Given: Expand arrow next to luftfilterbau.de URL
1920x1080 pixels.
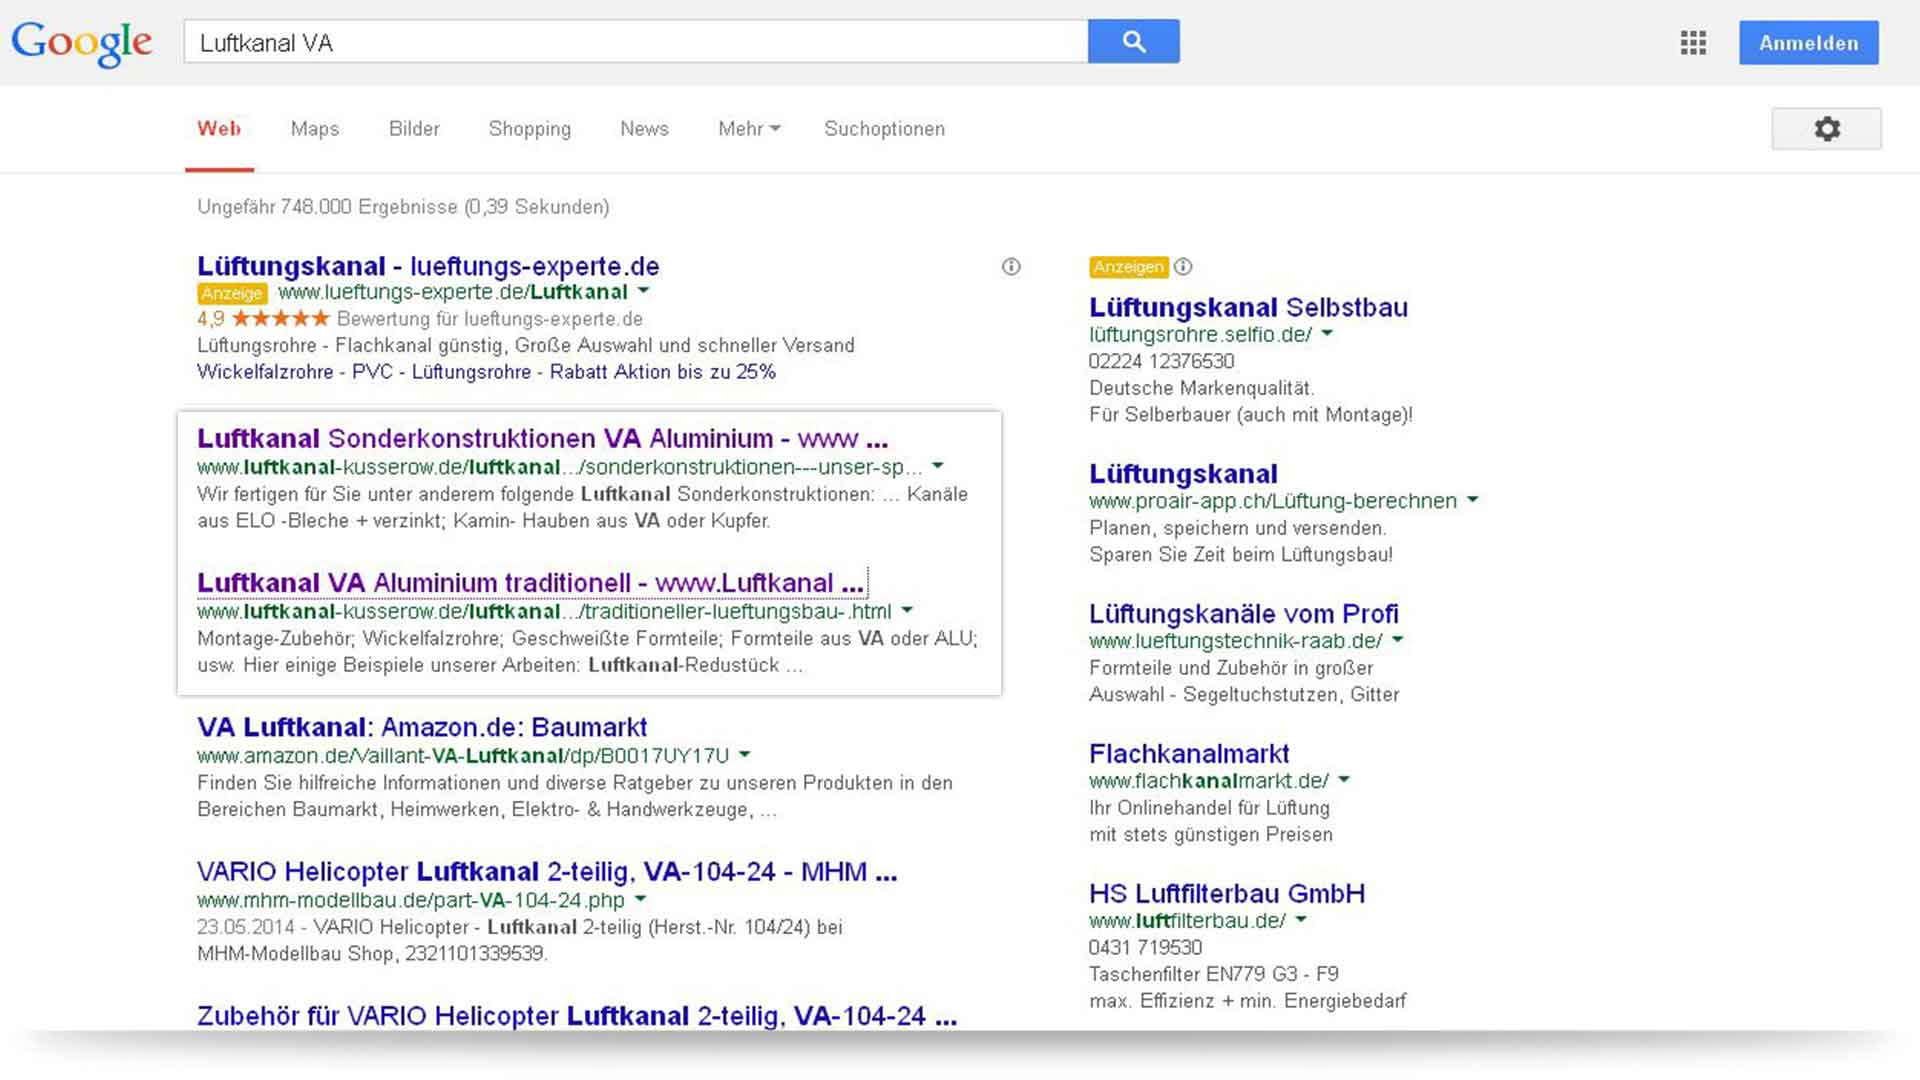Looking at the screenshot, I should pos(1301,920).
